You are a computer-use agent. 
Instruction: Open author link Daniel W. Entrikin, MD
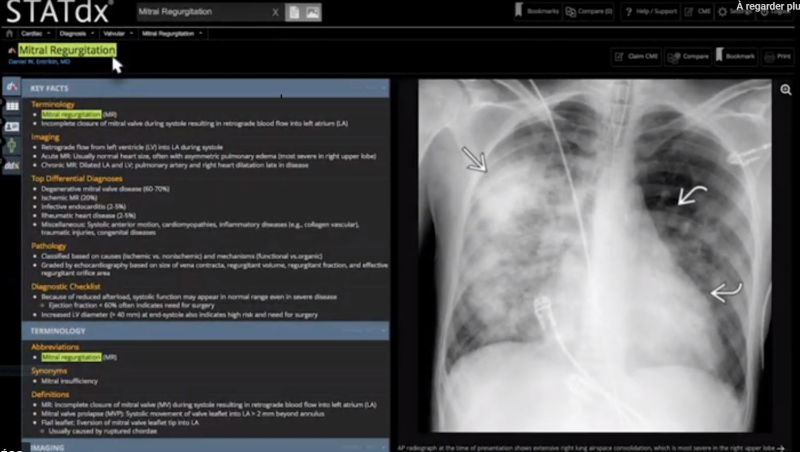click(39, 62)
